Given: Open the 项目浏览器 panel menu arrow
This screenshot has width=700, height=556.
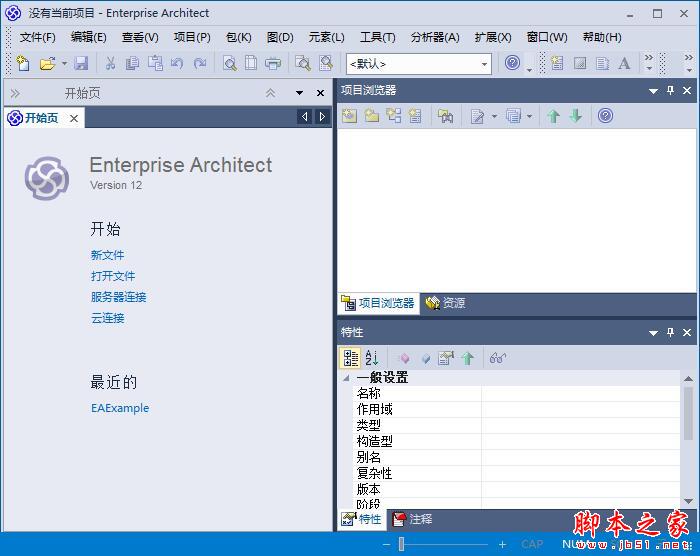Looking at the screenshot, I should [653, 91].
